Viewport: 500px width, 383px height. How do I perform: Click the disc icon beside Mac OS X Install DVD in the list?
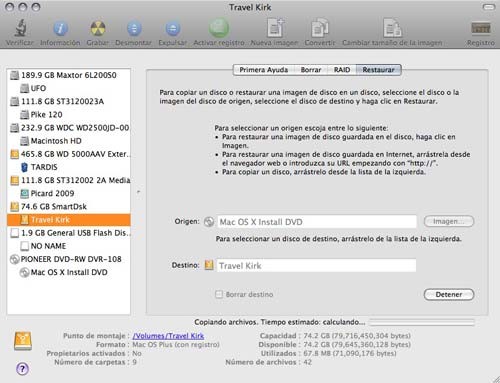pyautogui.click(x=24, y=273)
